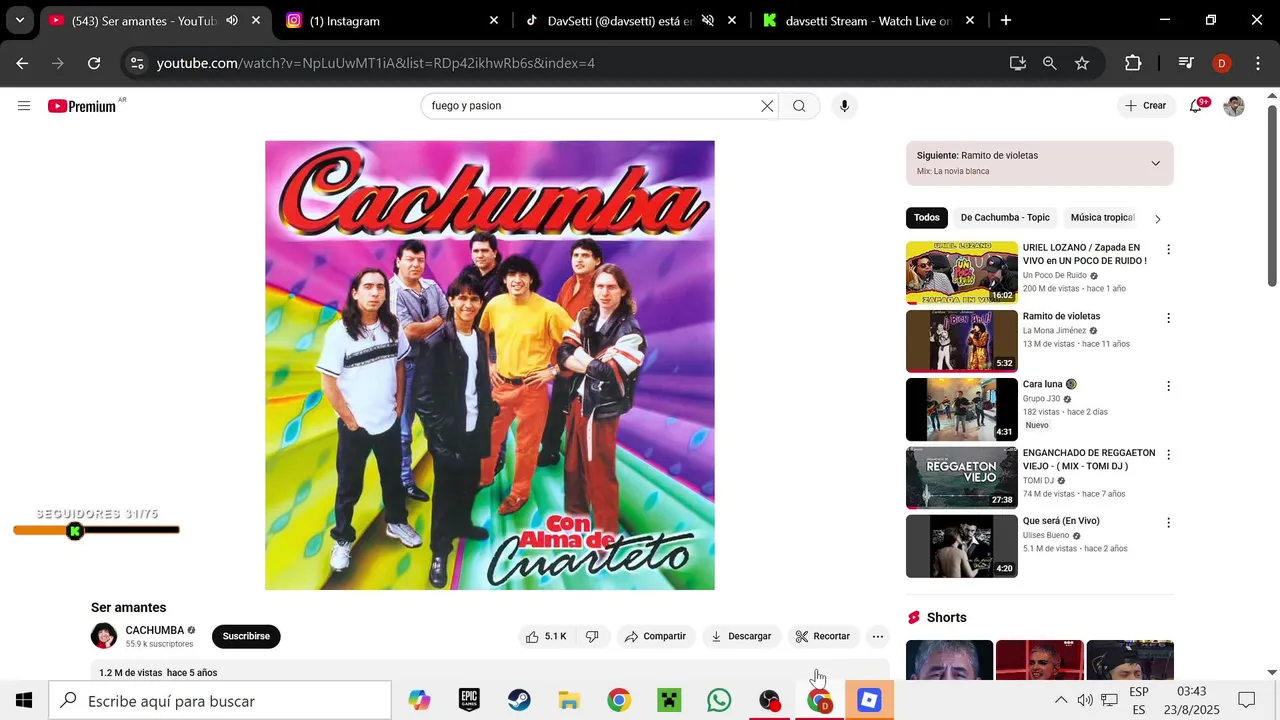The width and height of the screenshot is (1280, 720).
Task: Open a new browser tab
Action: click(x=1006, y=20)
